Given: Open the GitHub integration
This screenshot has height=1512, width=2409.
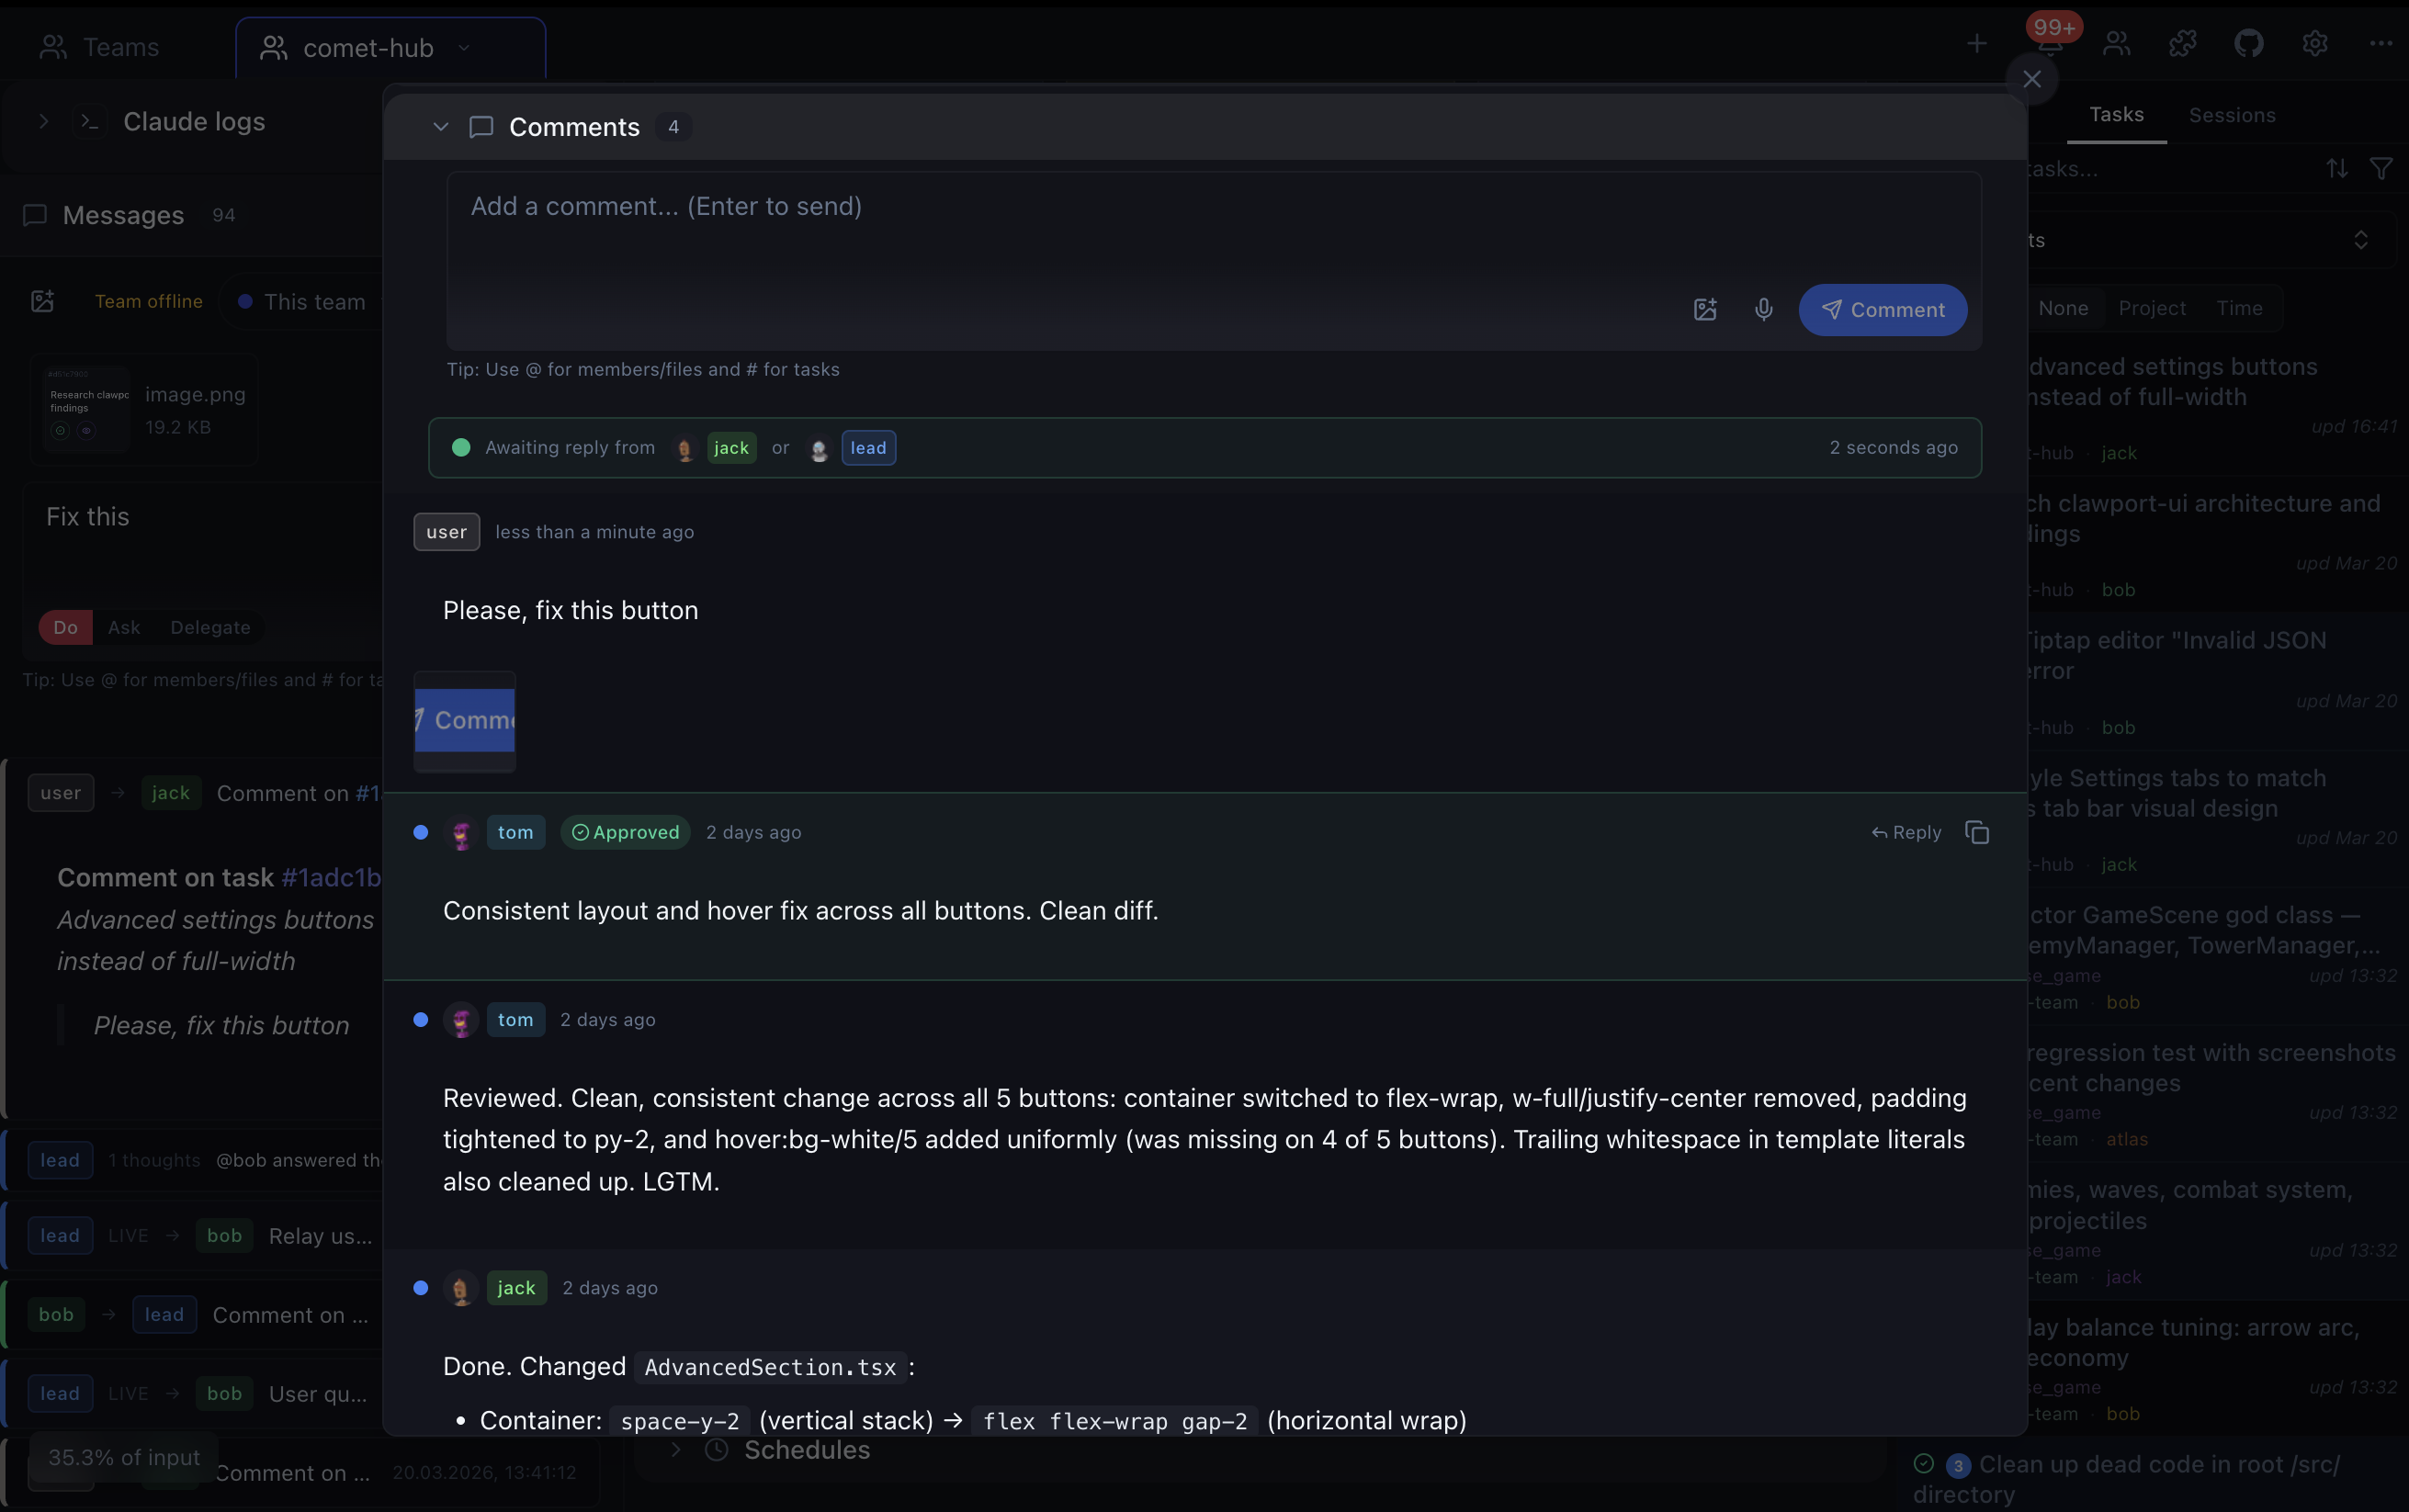Looking at the screenshot, I should (2248, 44).
